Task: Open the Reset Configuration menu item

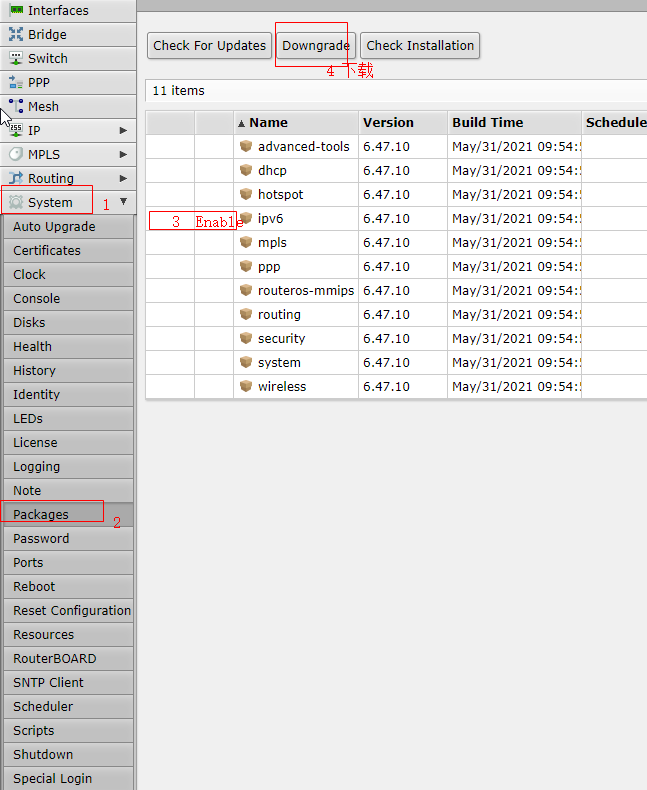Action: point(71,610)
